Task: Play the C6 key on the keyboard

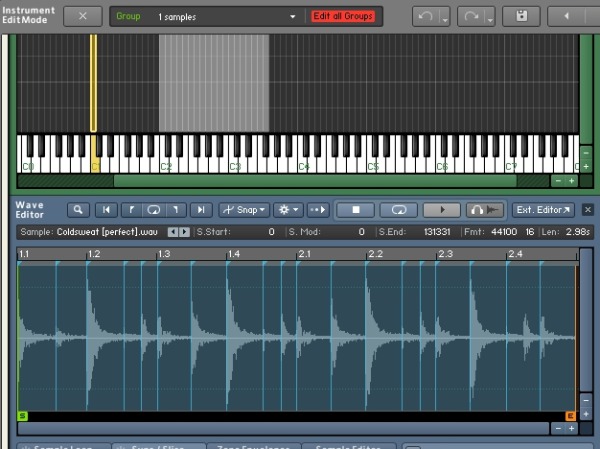Action: pyautogui.click(x=440, y=163)
